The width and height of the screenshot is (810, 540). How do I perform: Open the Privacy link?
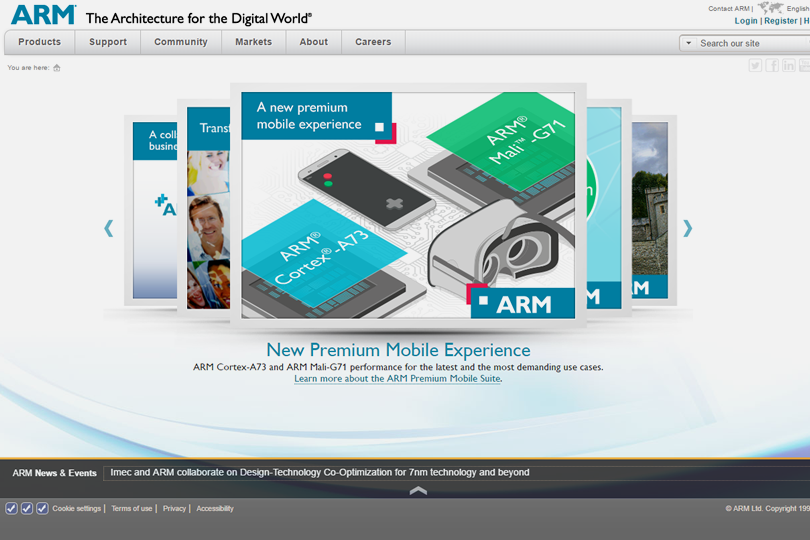(x=174, y=508)
